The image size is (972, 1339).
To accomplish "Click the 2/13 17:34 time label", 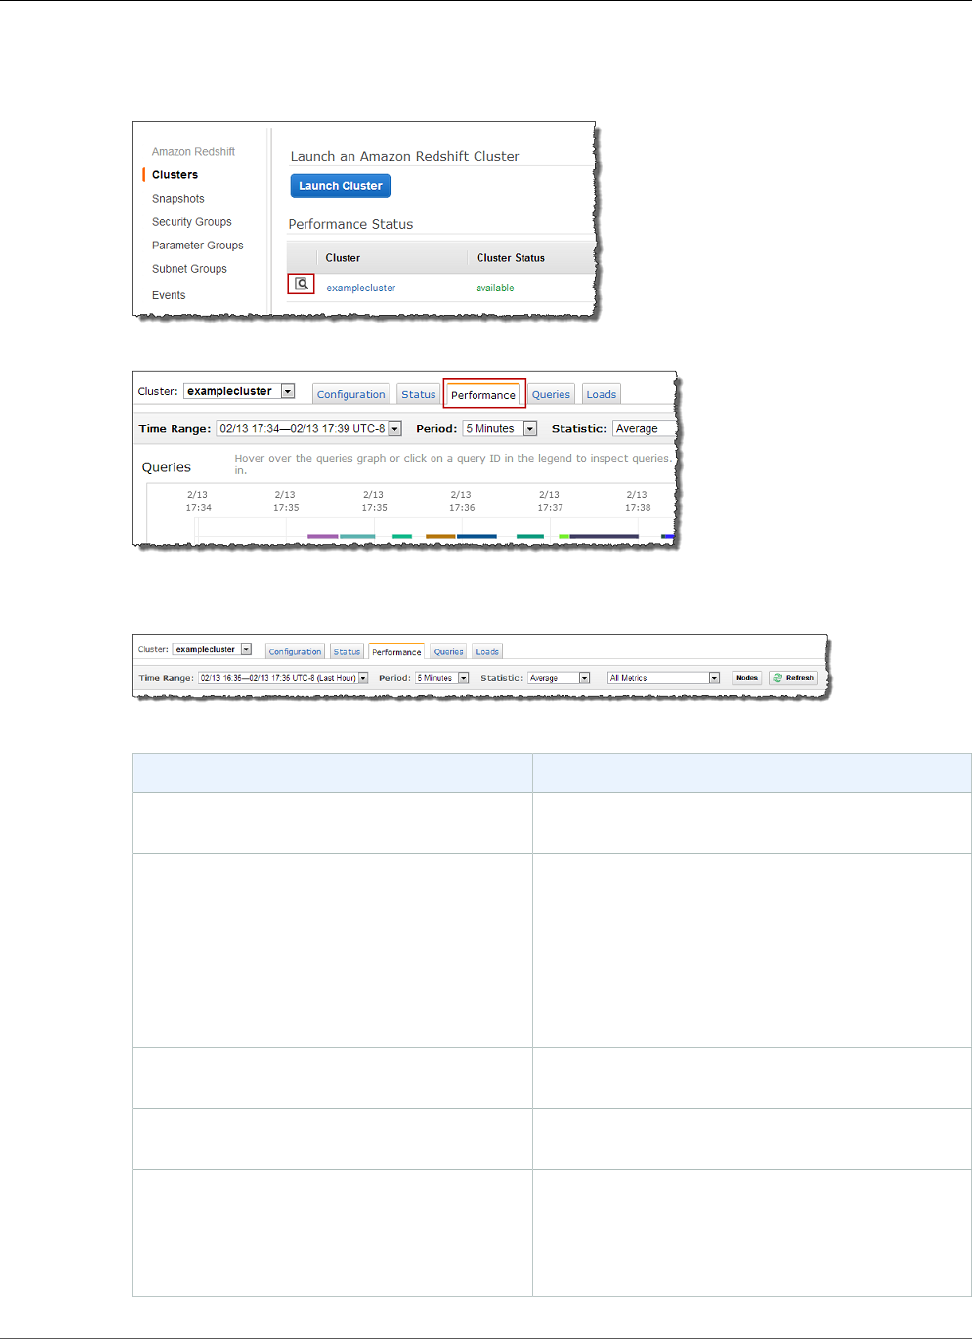I will click(198, 501).
